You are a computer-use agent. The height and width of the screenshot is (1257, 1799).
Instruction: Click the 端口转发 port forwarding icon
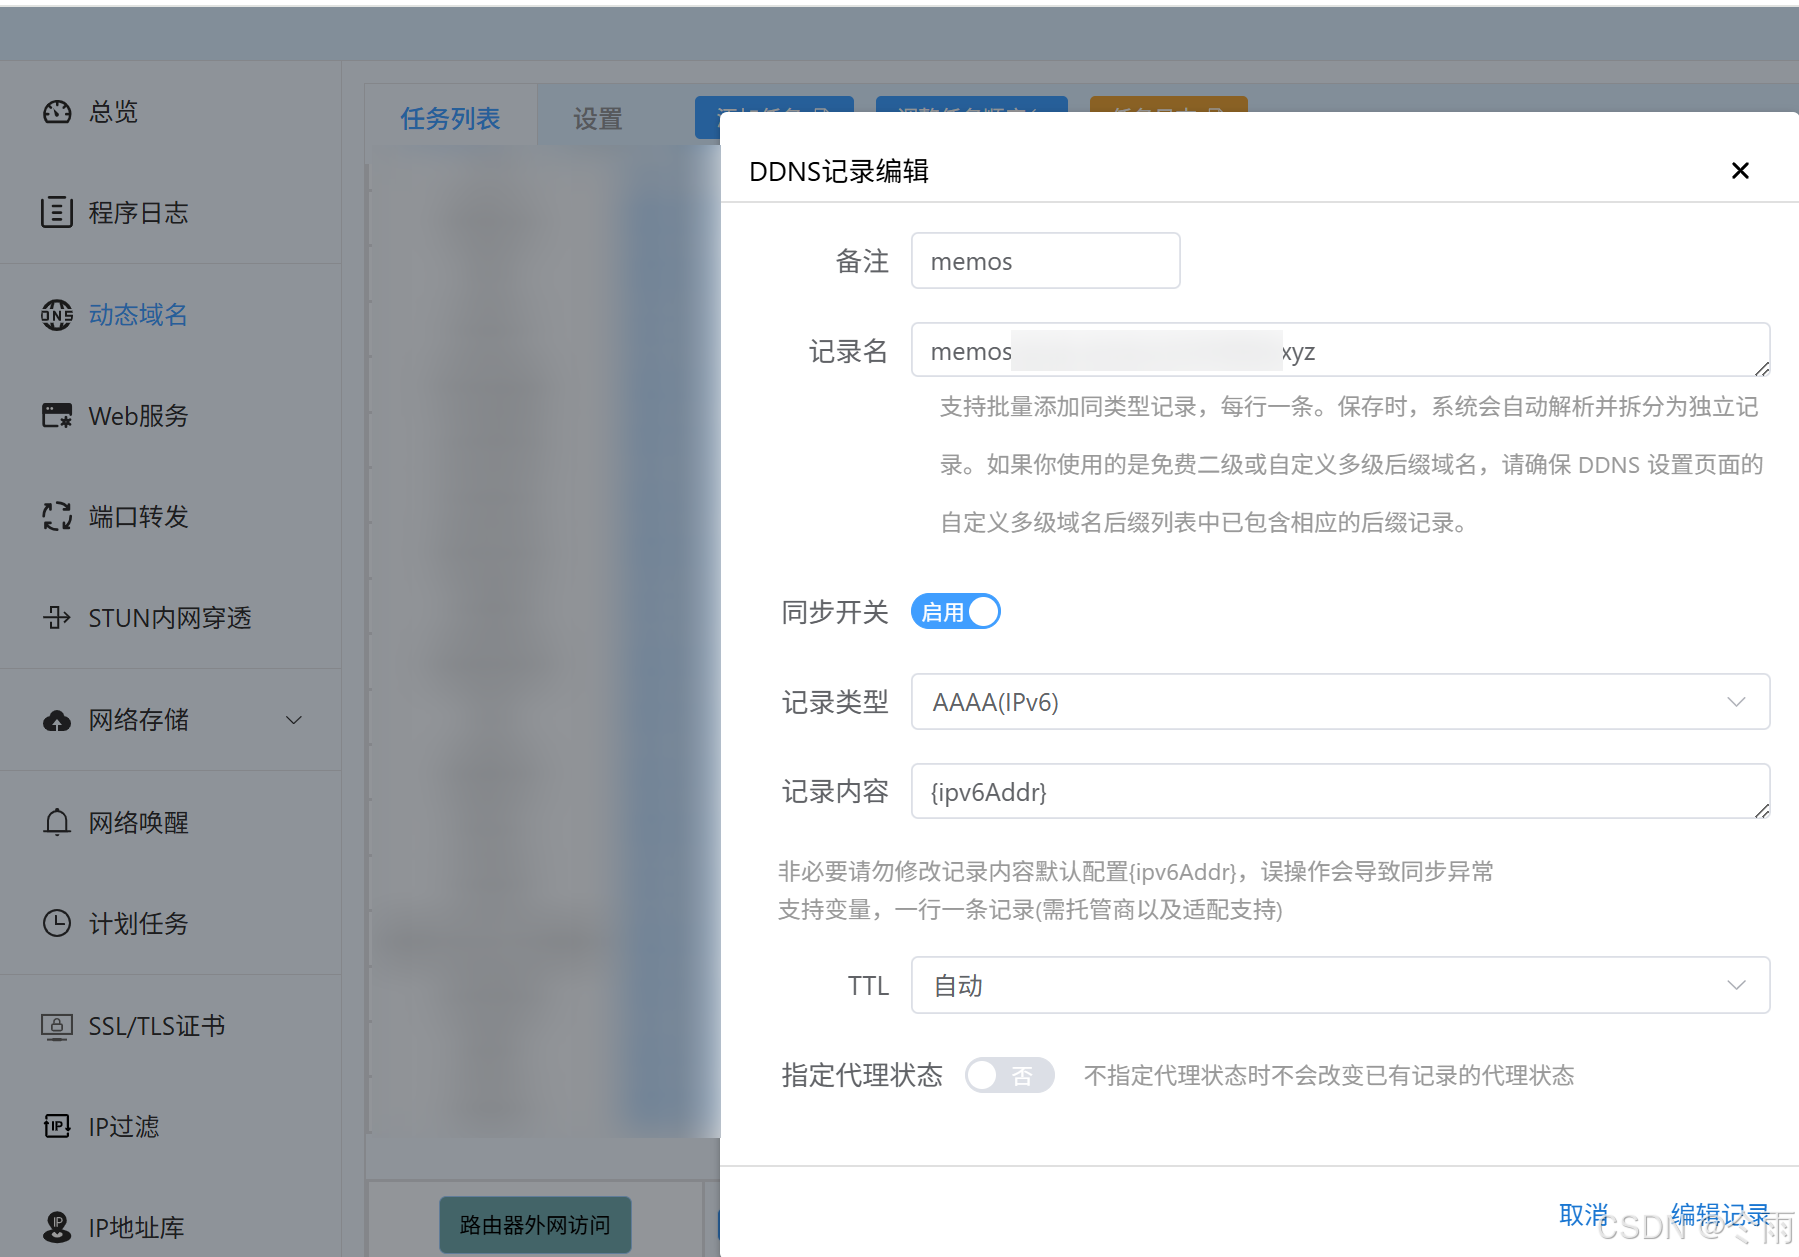point(57,517)
